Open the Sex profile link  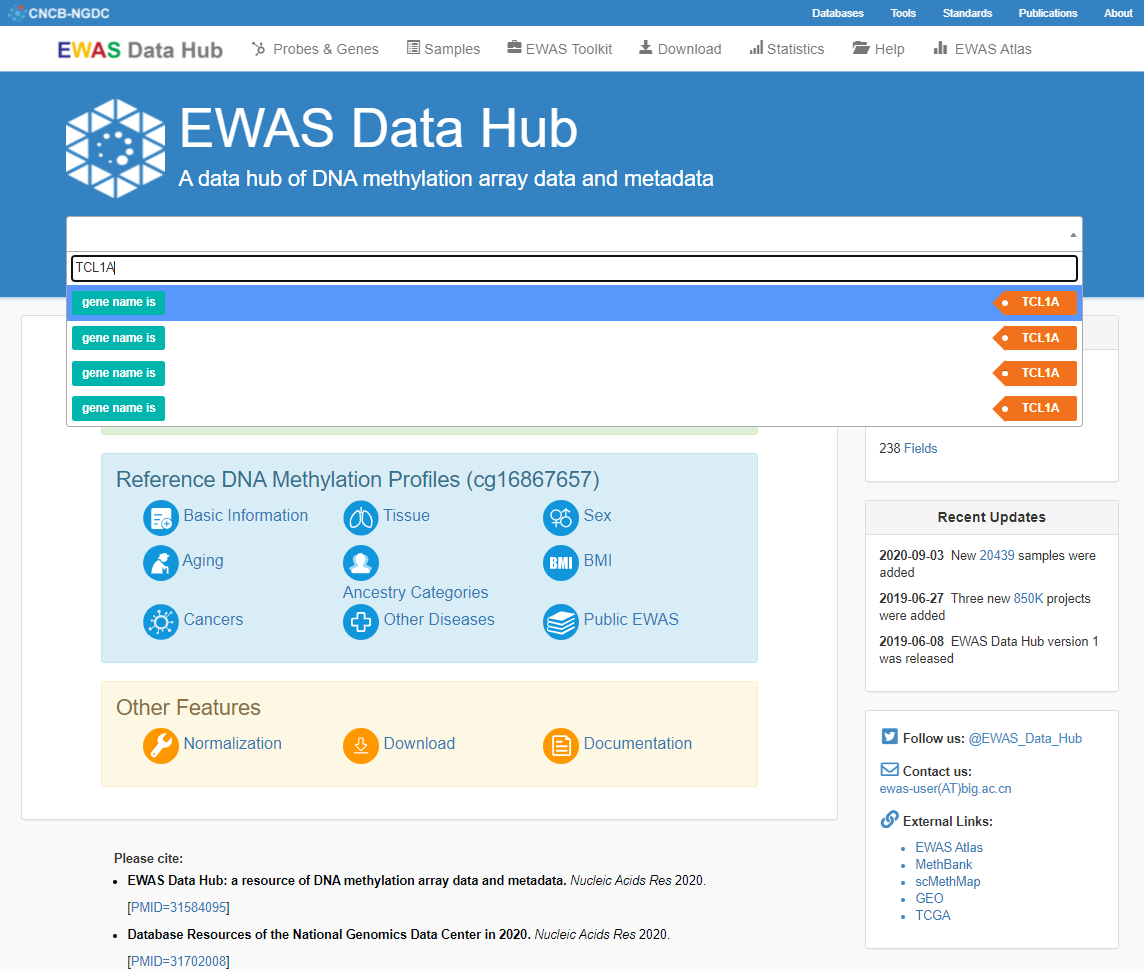[x=597, y=516]
